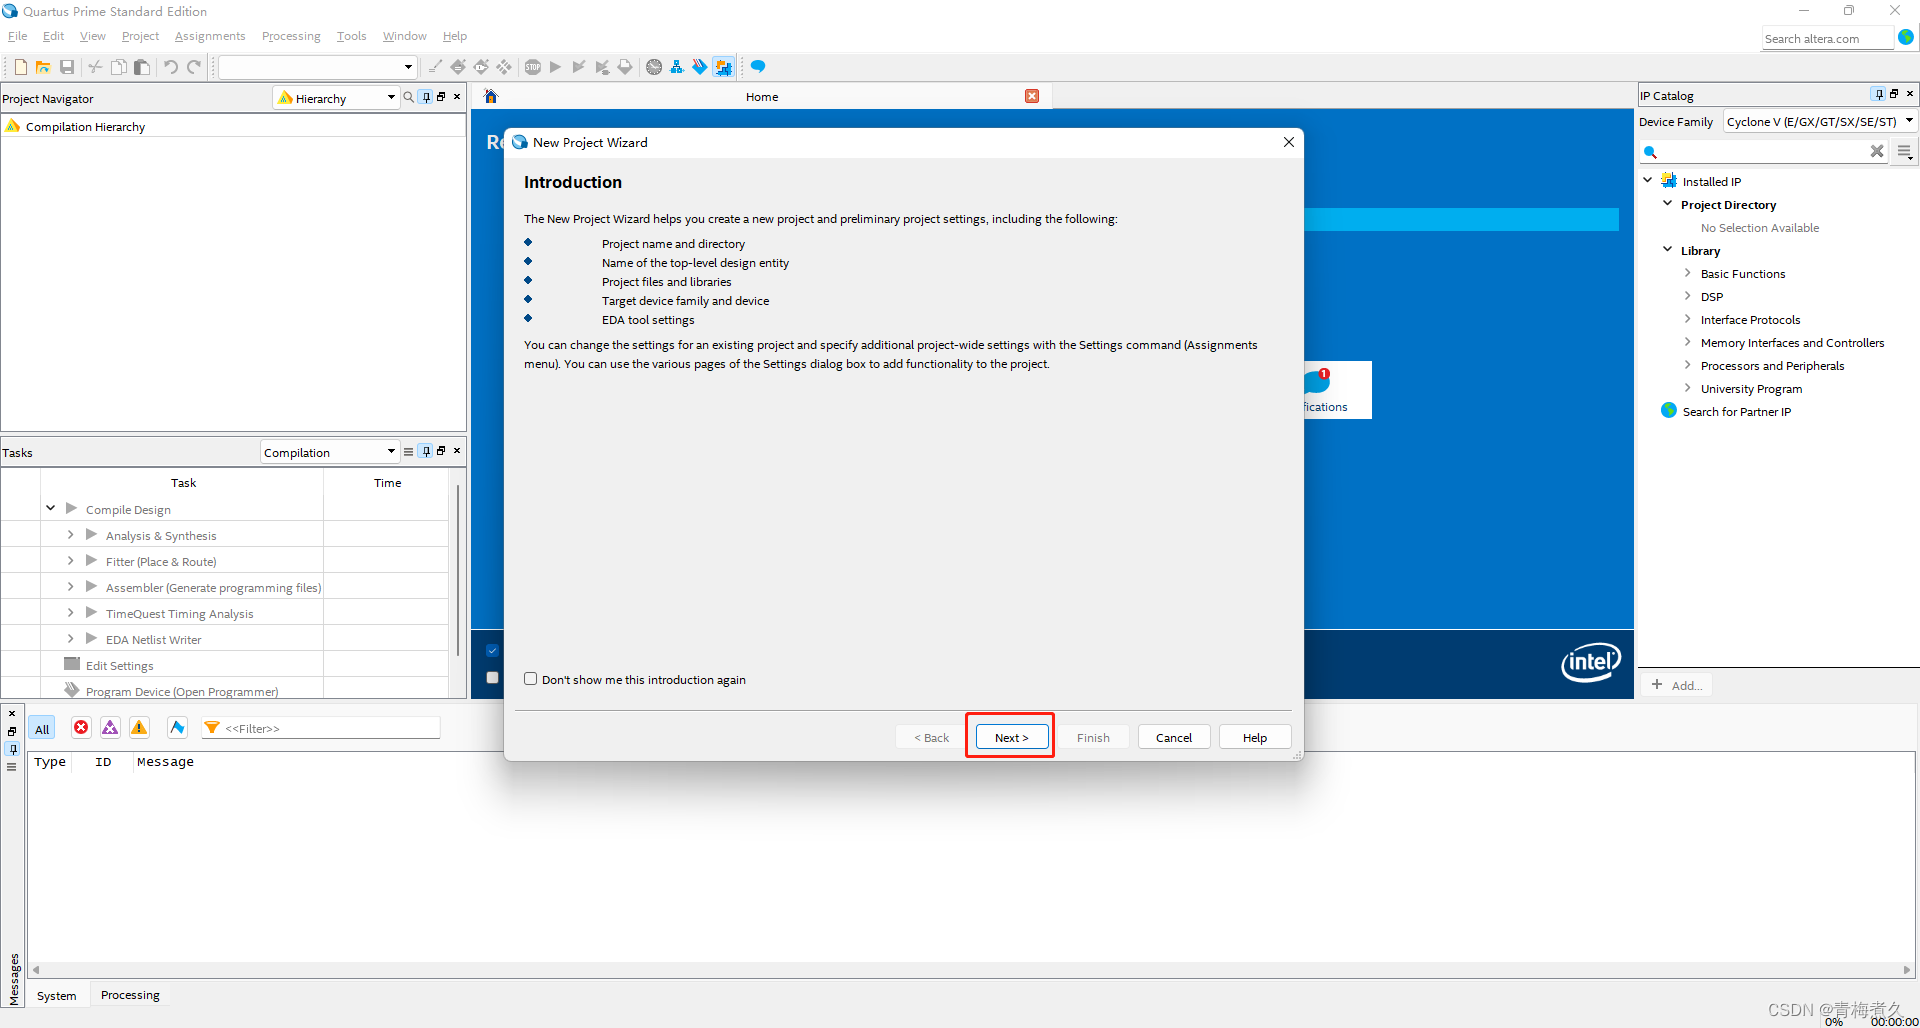Image resolution: width=1920 pixels, height=1028 pixels.
Task: Open the IP Catalog options menu icon
Action: tap(1905, 151)
